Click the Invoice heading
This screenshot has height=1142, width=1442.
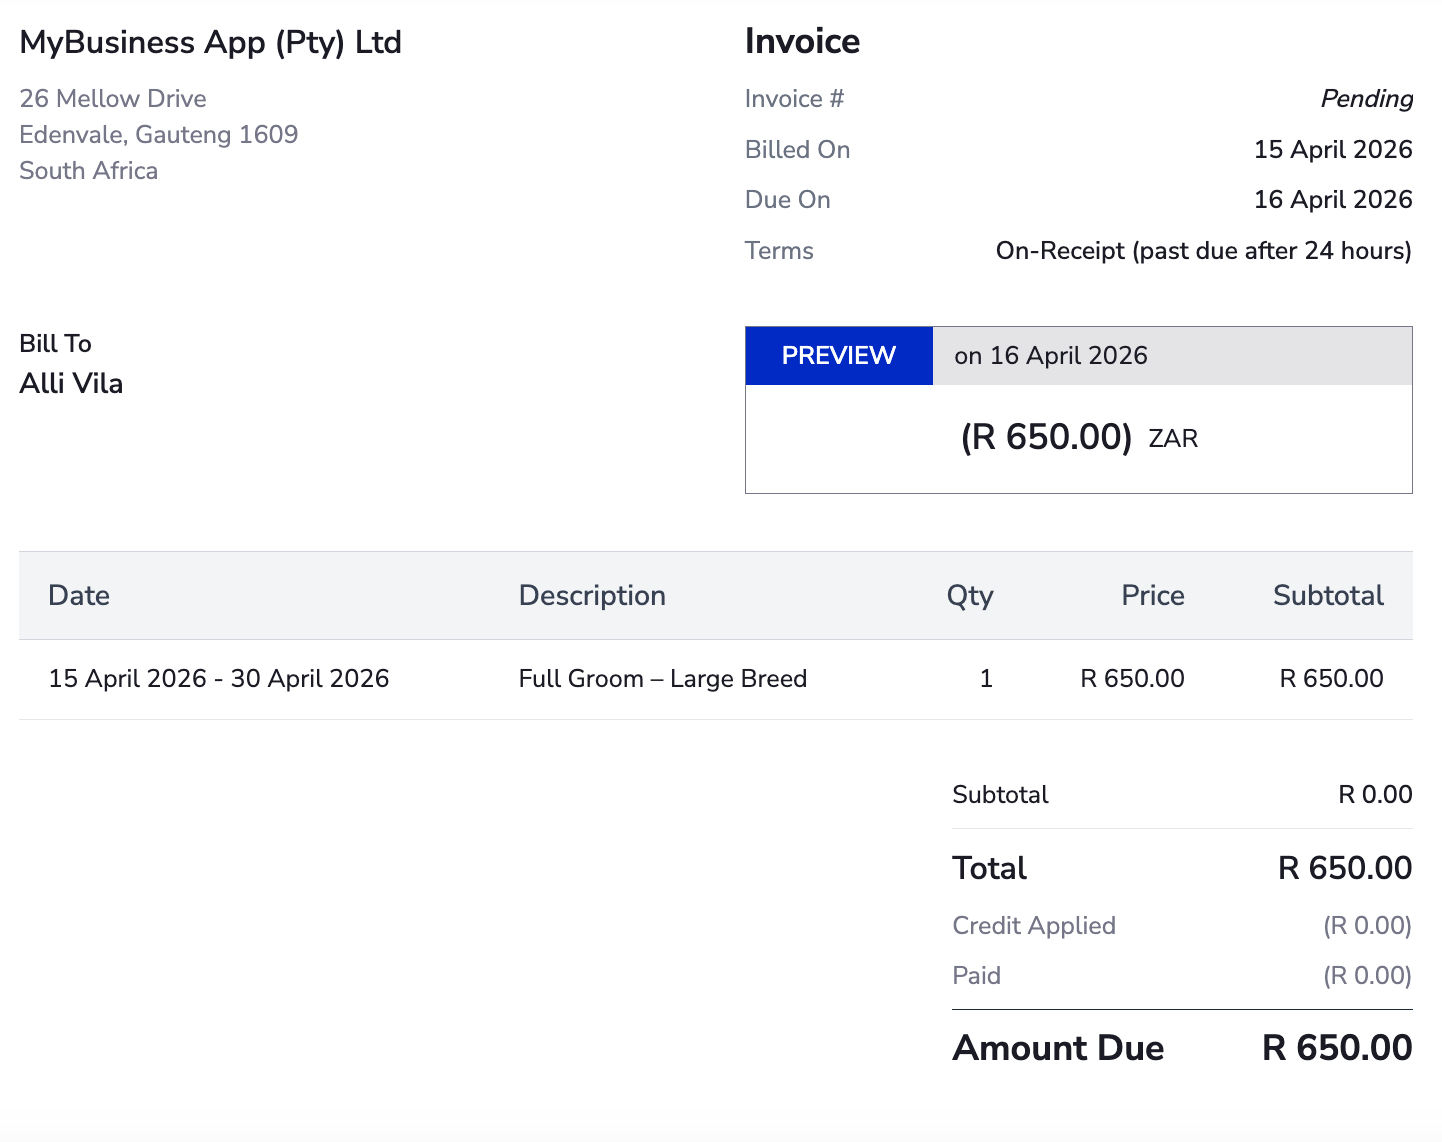[x=802, y=42]
